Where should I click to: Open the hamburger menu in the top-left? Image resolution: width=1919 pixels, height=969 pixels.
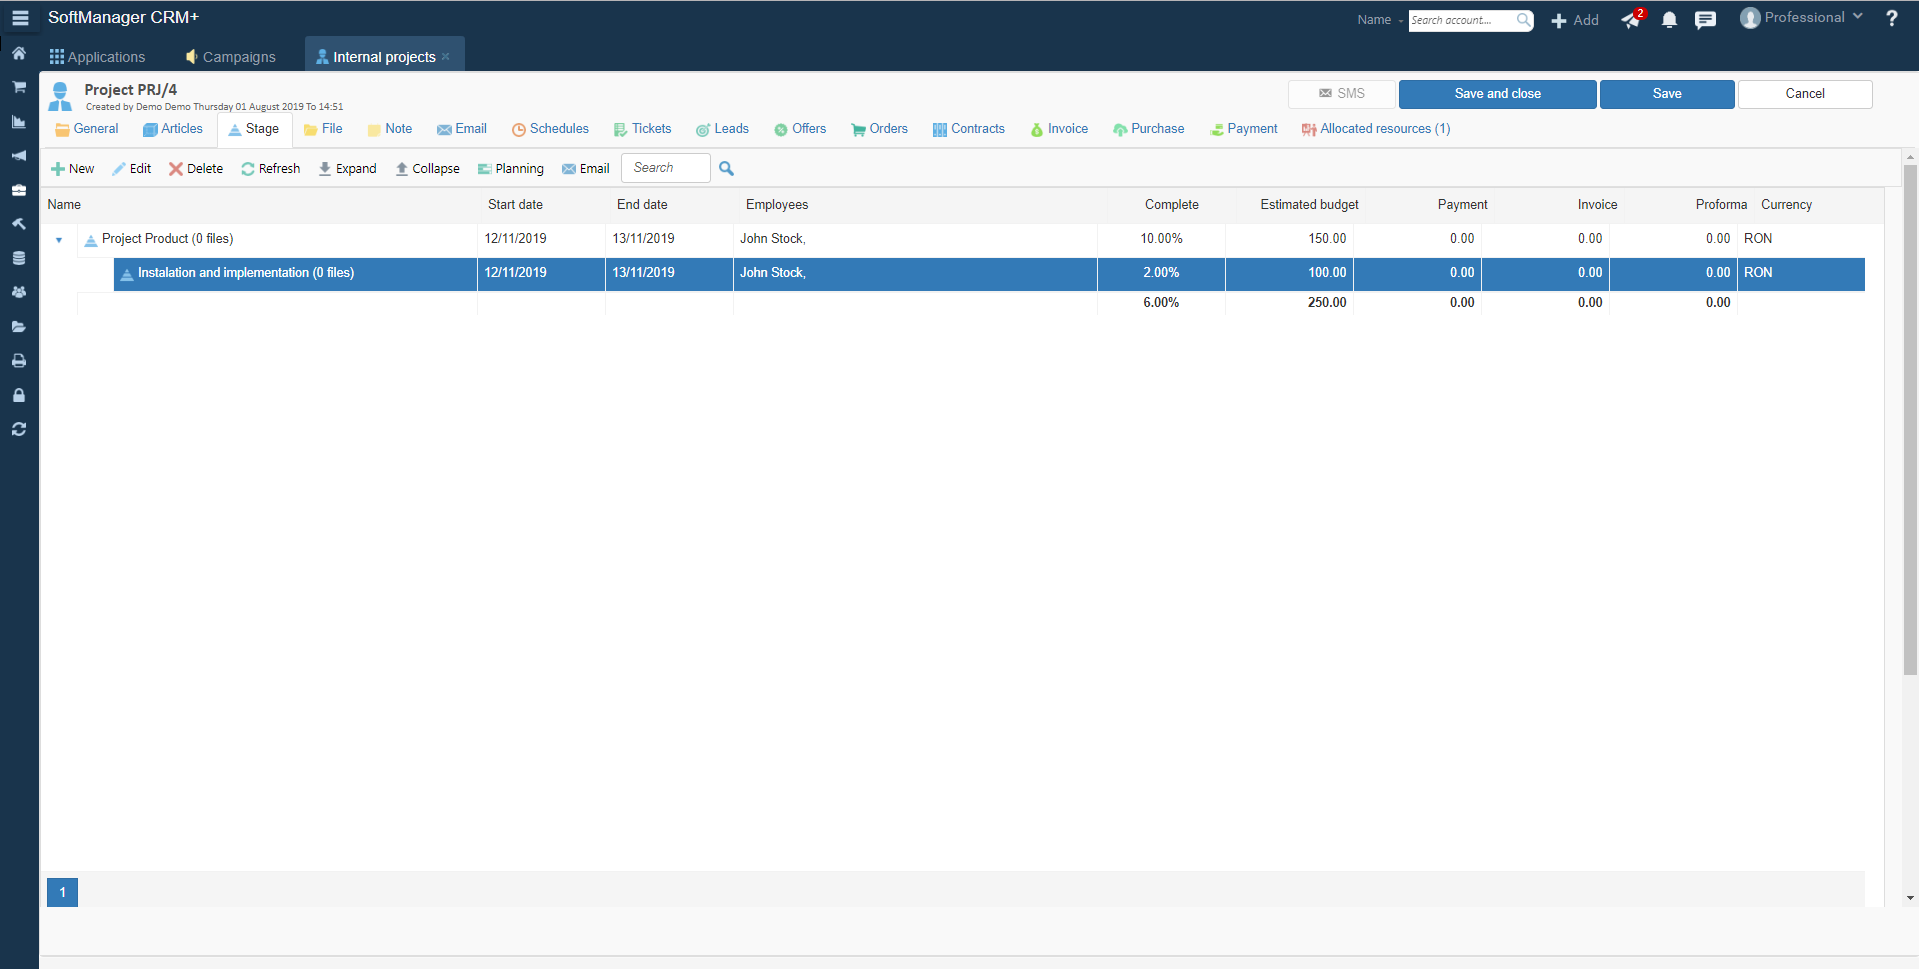tap(20, 18)
